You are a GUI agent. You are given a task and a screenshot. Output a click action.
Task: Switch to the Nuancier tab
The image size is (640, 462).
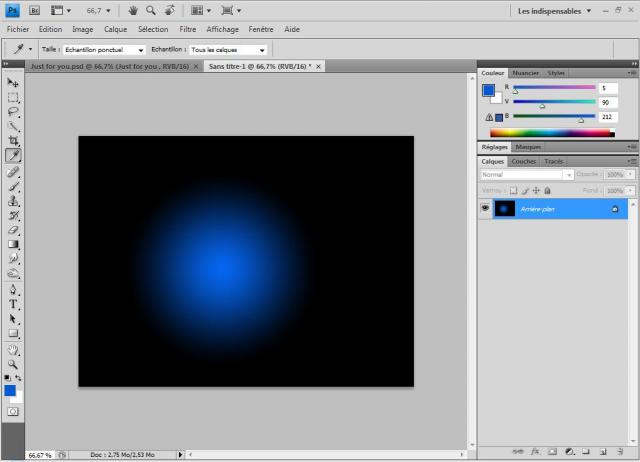click(526, 73)
